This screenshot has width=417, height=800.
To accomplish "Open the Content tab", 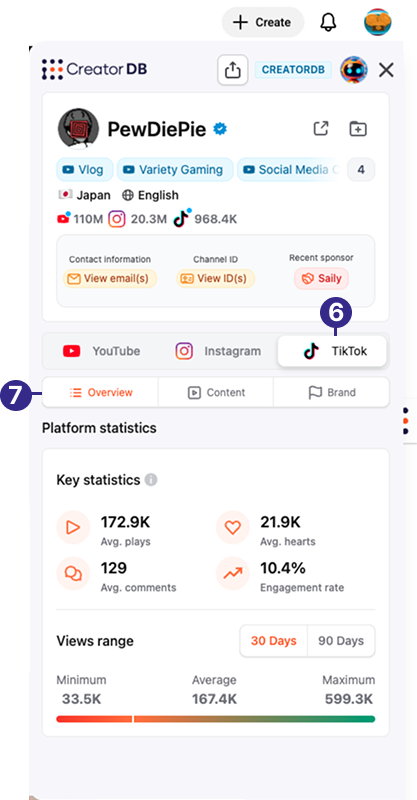I will (216, 392).
